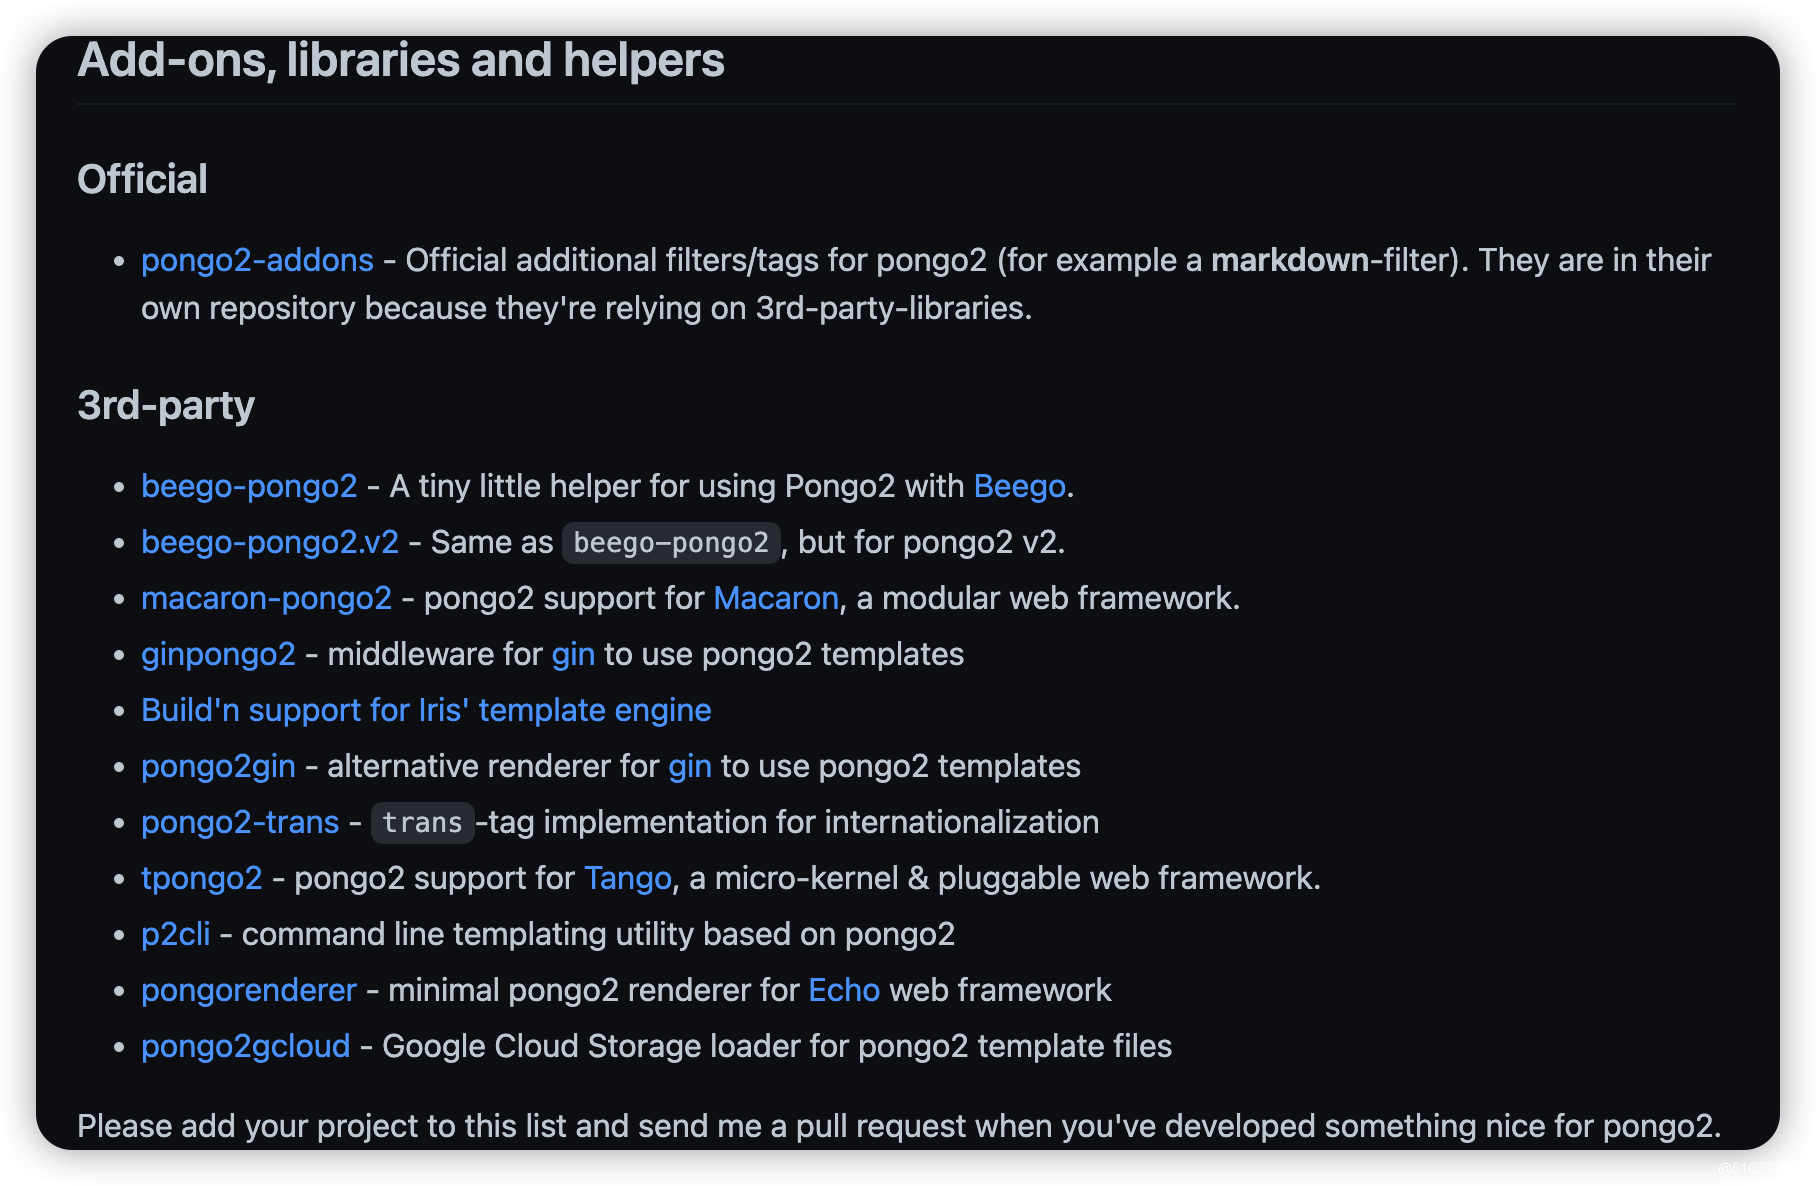This screenshot has width=1816, height=1186.
Task: Follow the pongo2gcloud link
Action: 246,1046
